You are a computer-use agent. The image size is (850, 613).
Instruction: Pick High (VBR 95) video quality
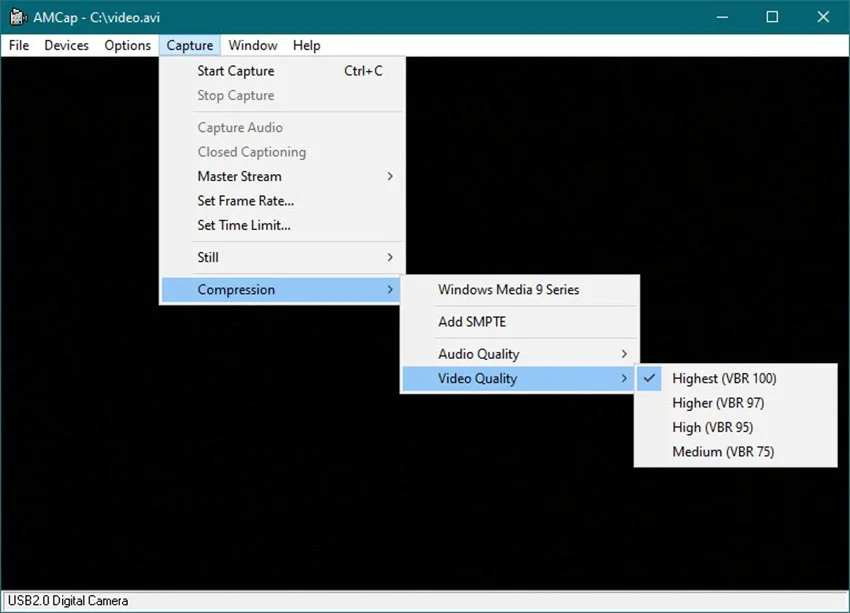[712, 427]
